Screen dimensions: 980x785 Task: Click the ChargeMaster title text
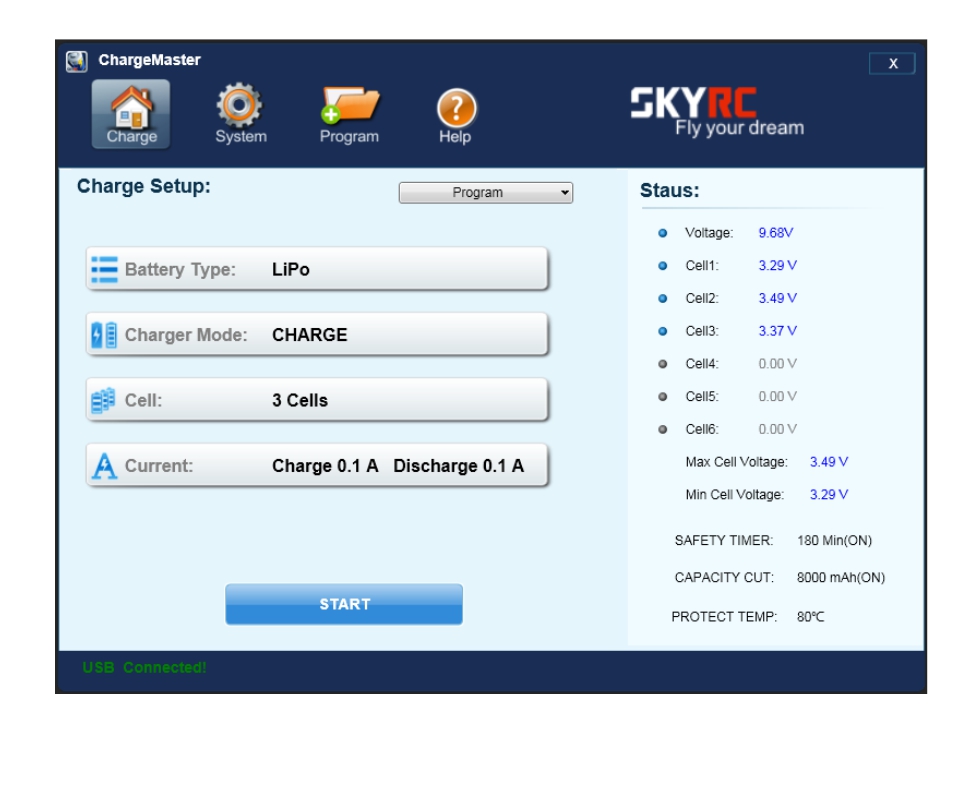tap(149, 60)
